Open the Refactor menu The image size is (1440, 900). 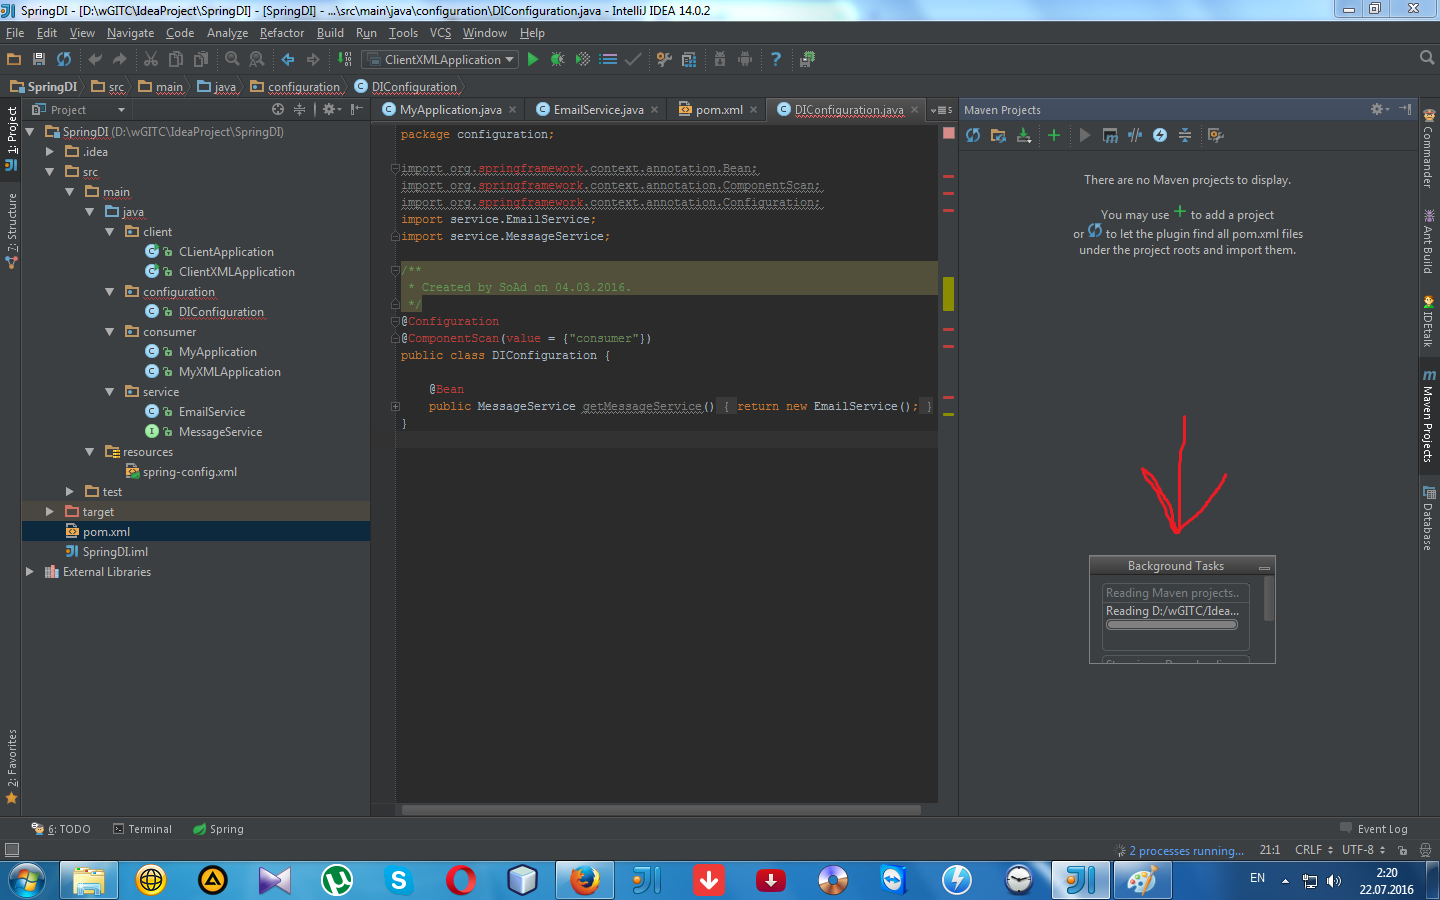point(282,33)
